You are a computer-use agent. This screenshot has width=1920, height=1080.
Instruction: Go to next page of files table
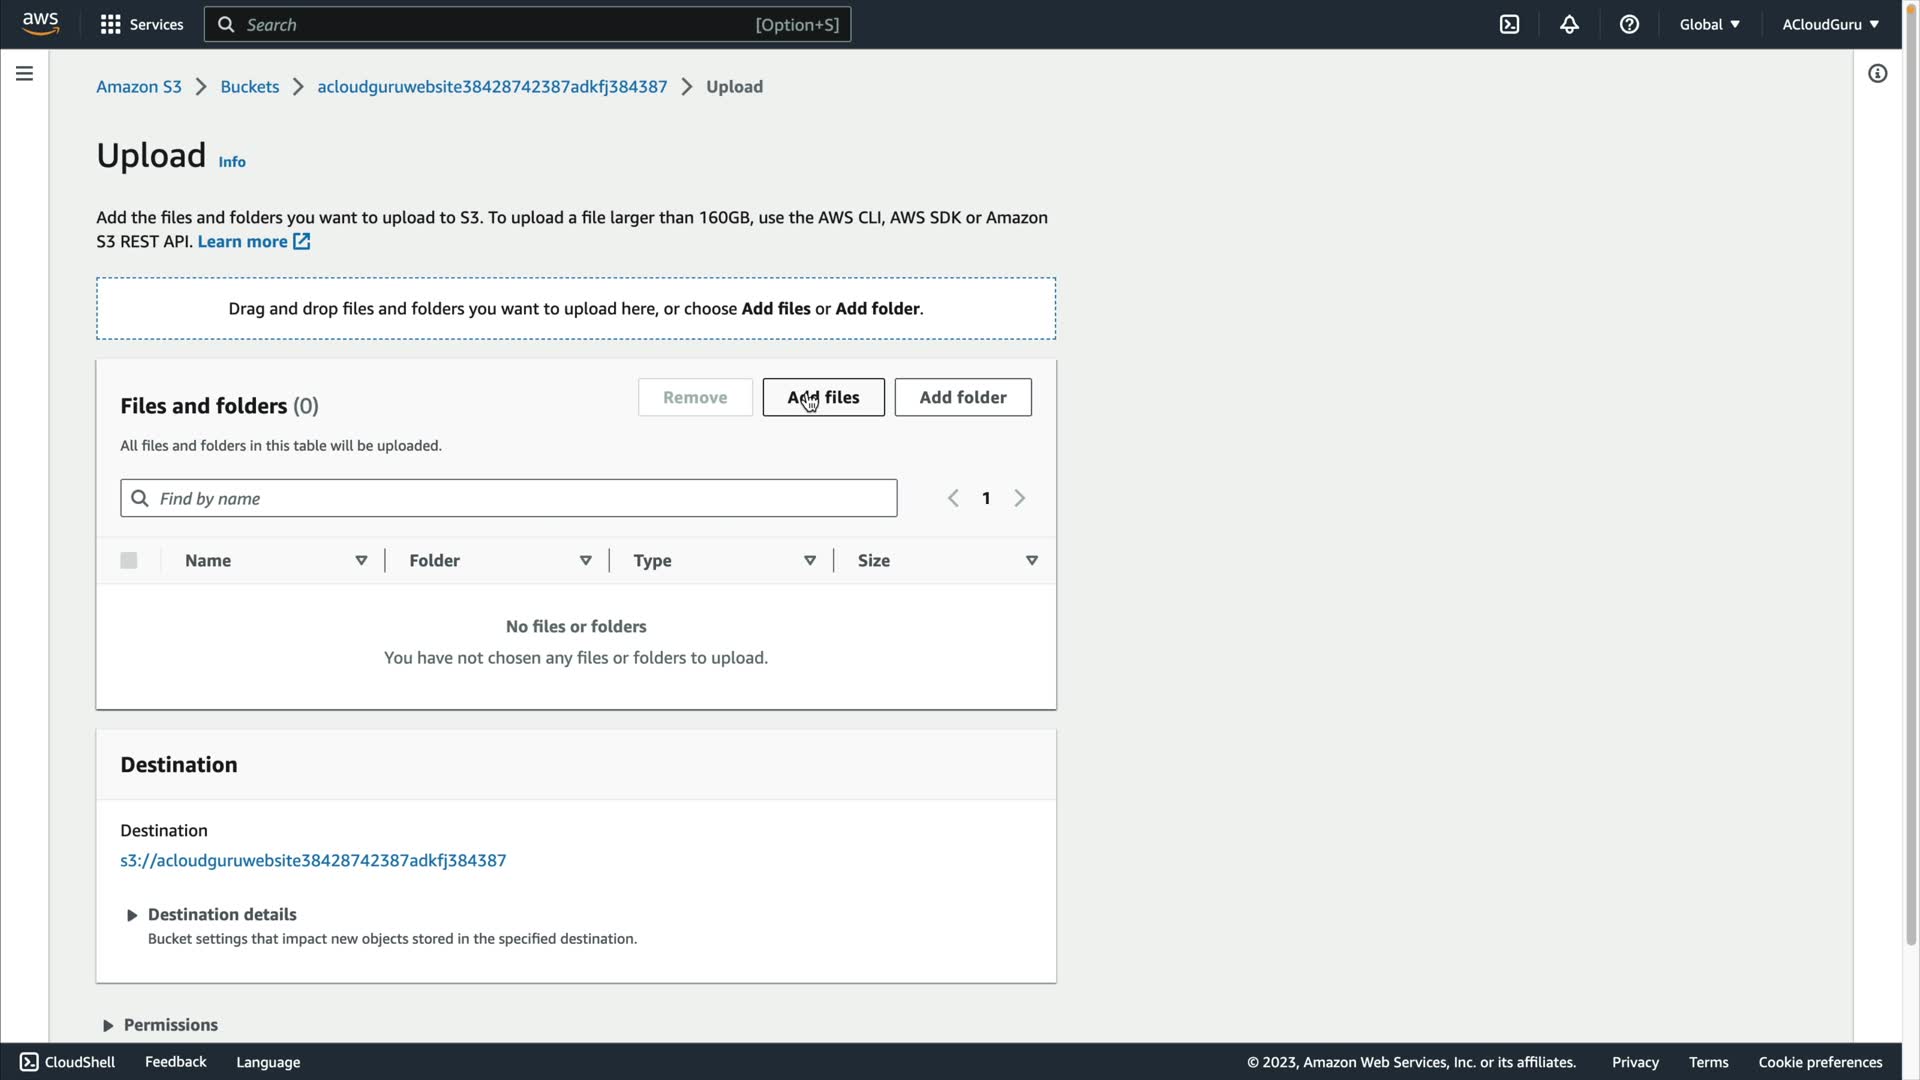coord(1019,498)
